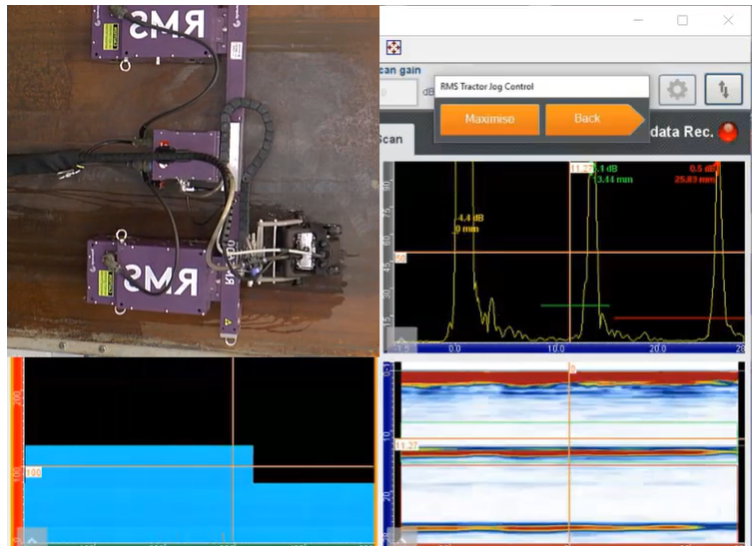Focus the scan gain dB input field
The width and height of the screenshot is (755, 546).
[x=398, y=91]
